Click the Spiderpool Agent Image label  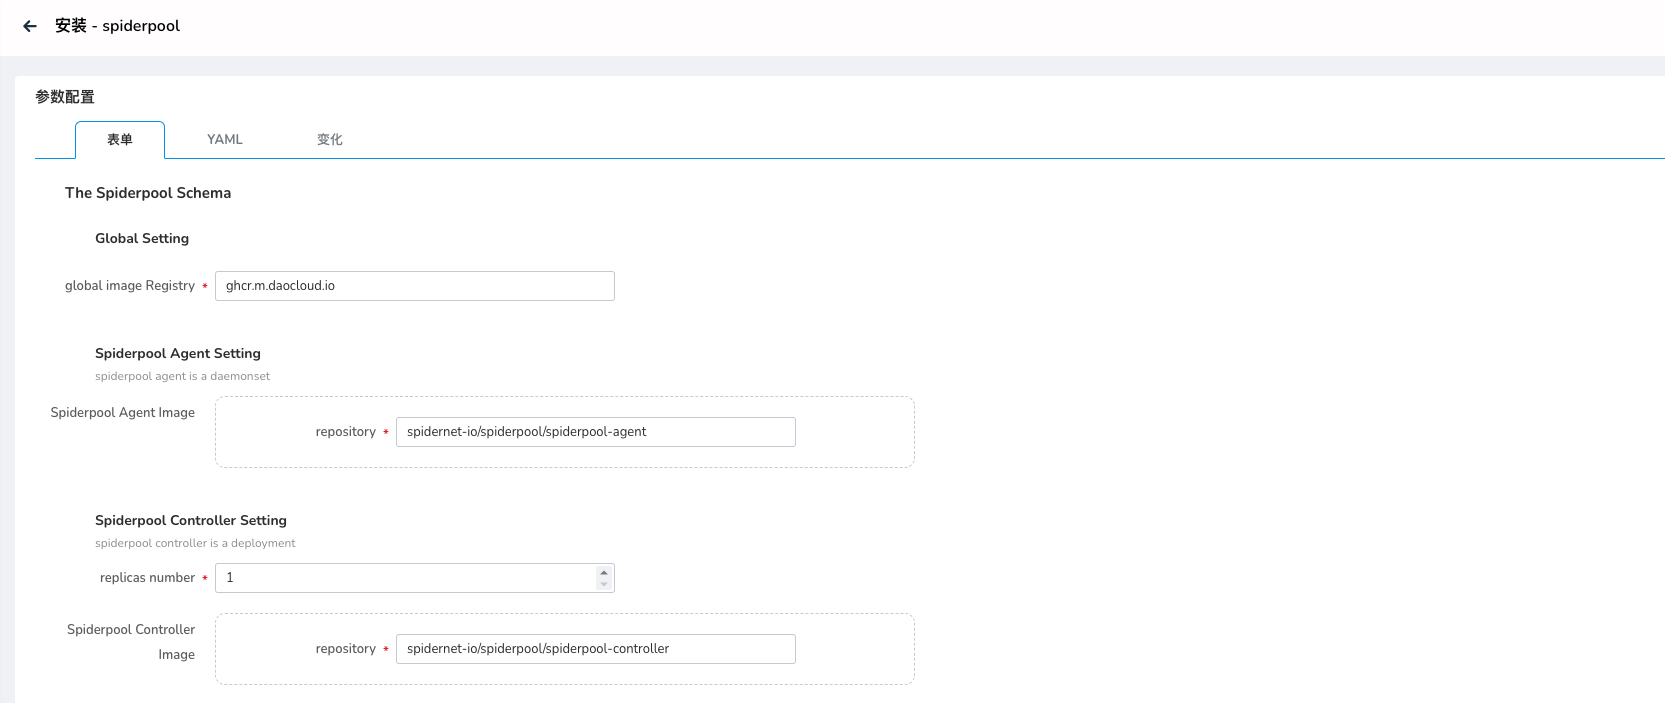pos(123,413)
